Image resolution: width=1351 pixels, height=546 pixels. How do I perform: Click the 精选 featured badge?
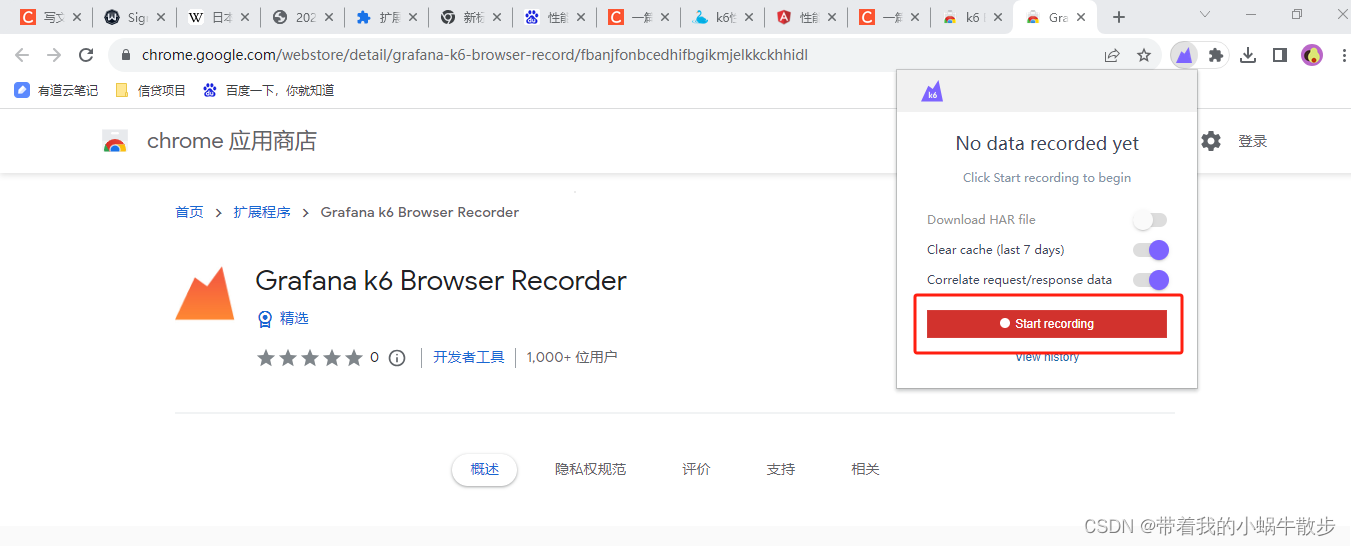[x=283, y=318]
